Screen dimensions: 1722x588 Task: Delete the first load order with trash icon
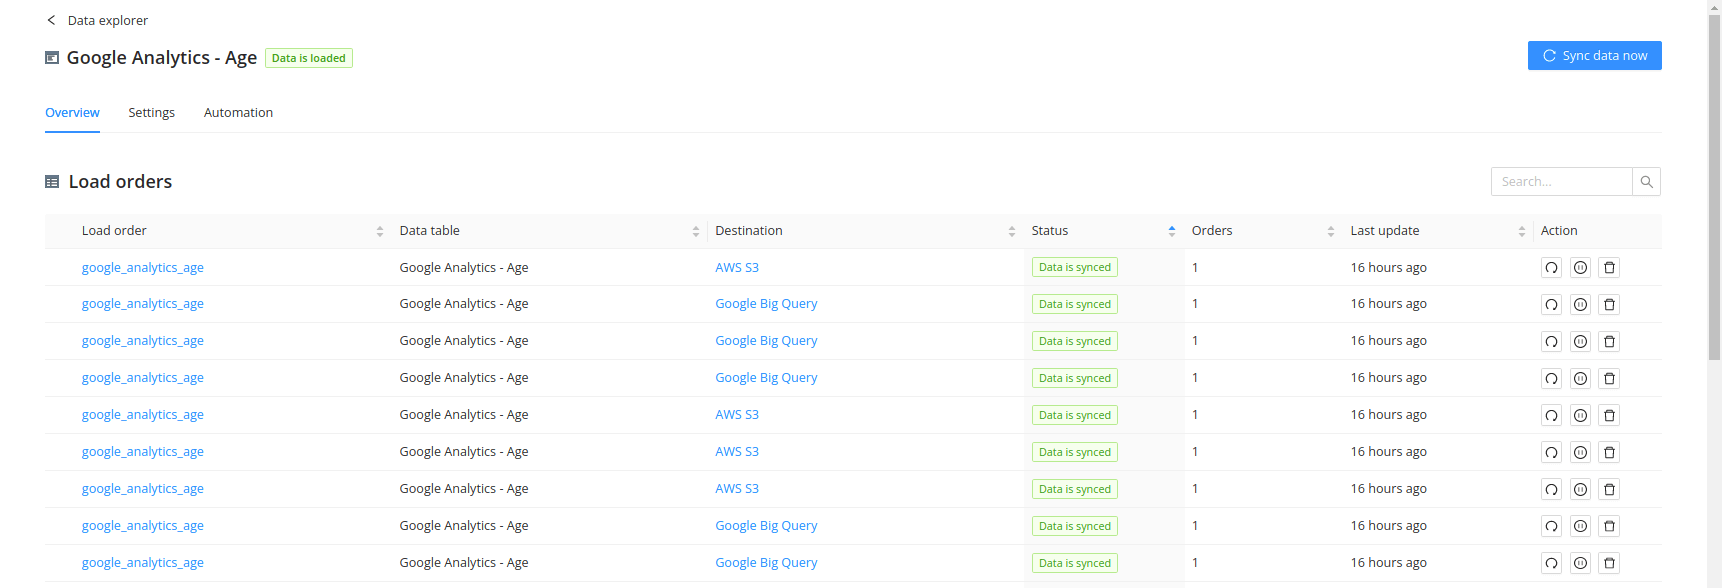[x=1609, y=268]
